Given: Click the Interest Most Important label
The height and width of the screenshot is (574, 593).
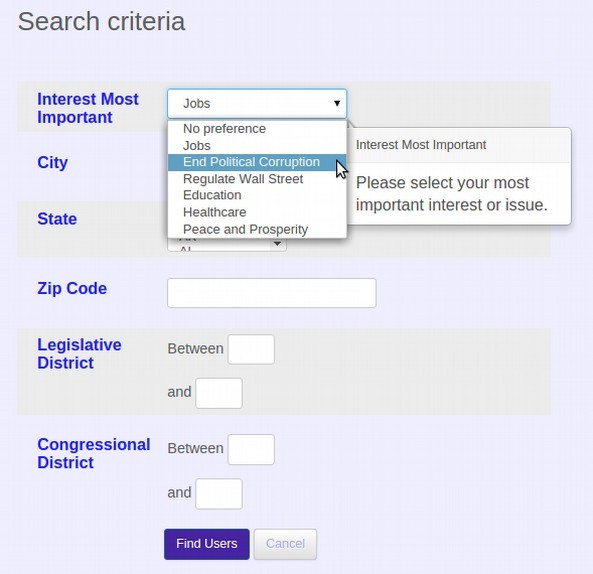Looking at the screenshot, I should 88,108.
